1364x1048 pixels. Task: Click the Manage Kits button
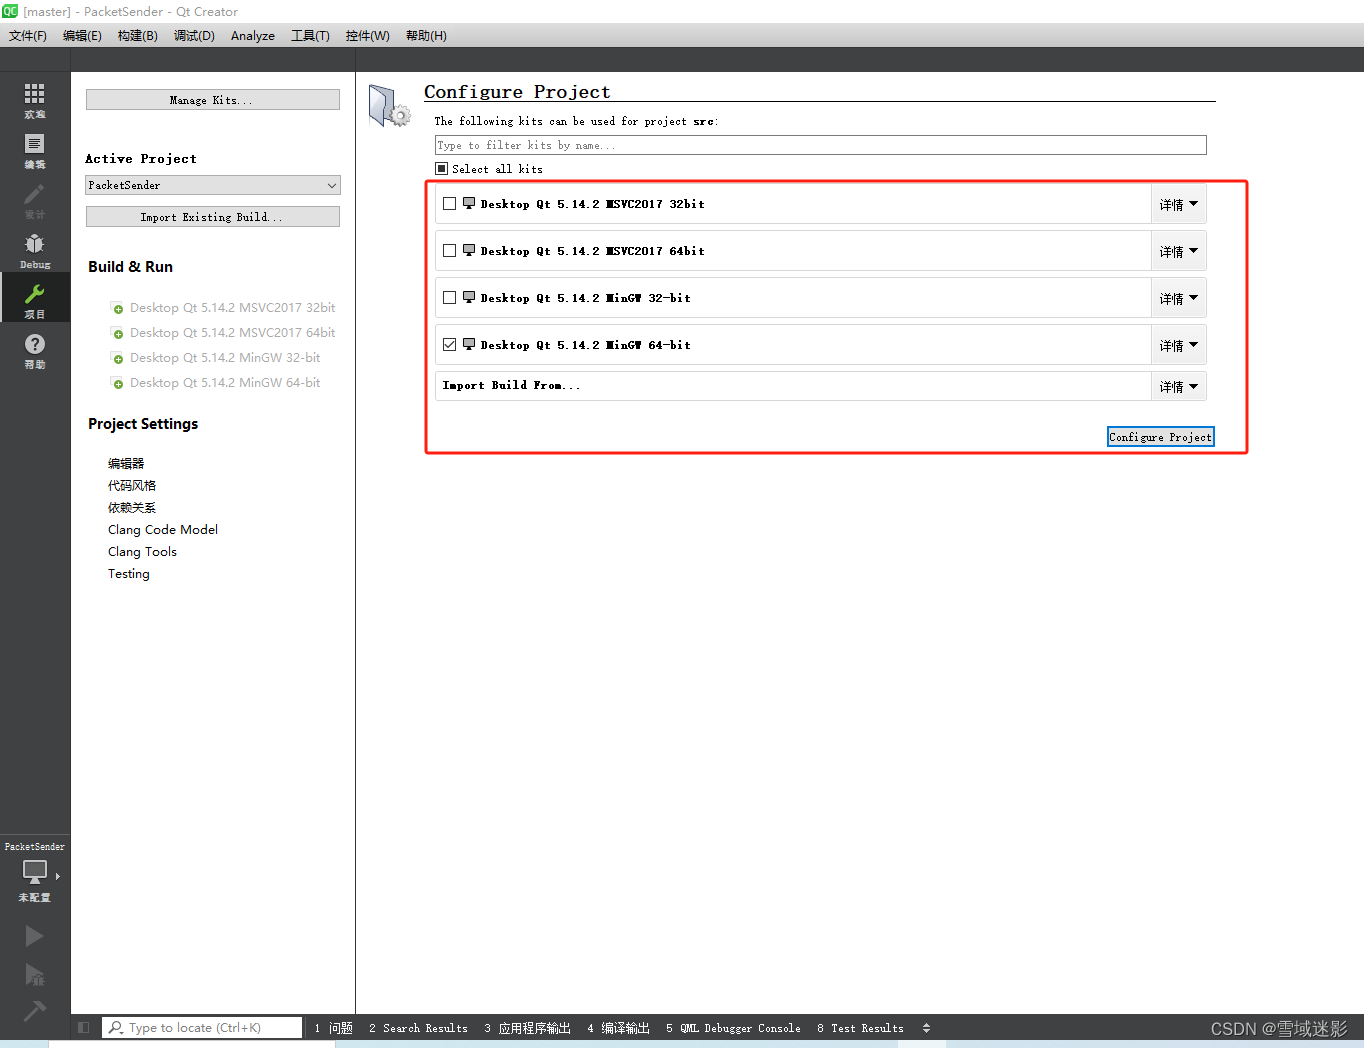coord(212,99)
